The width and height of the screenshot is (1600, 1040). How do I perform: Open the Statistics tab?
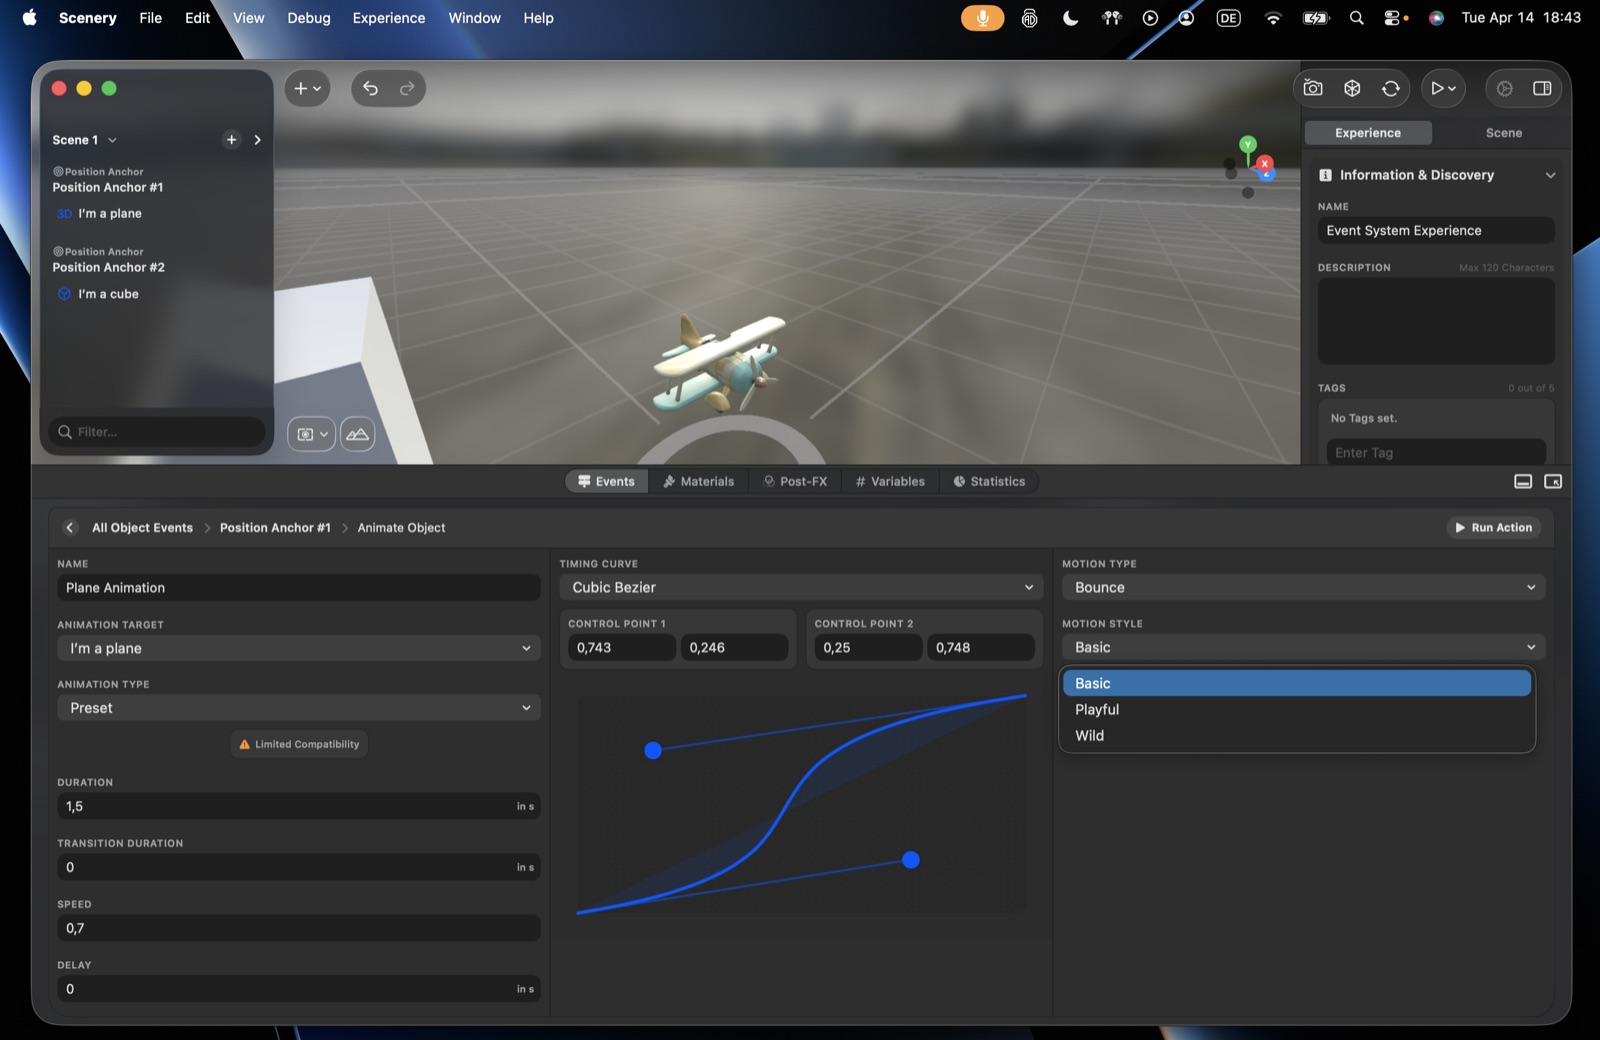coord(989,481)
